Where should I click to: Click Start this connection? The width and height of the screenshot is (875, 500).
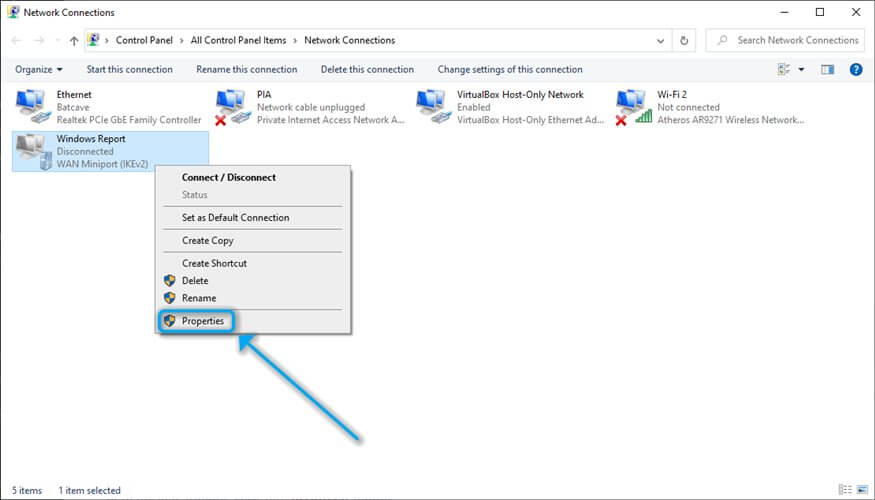[129, 70]
